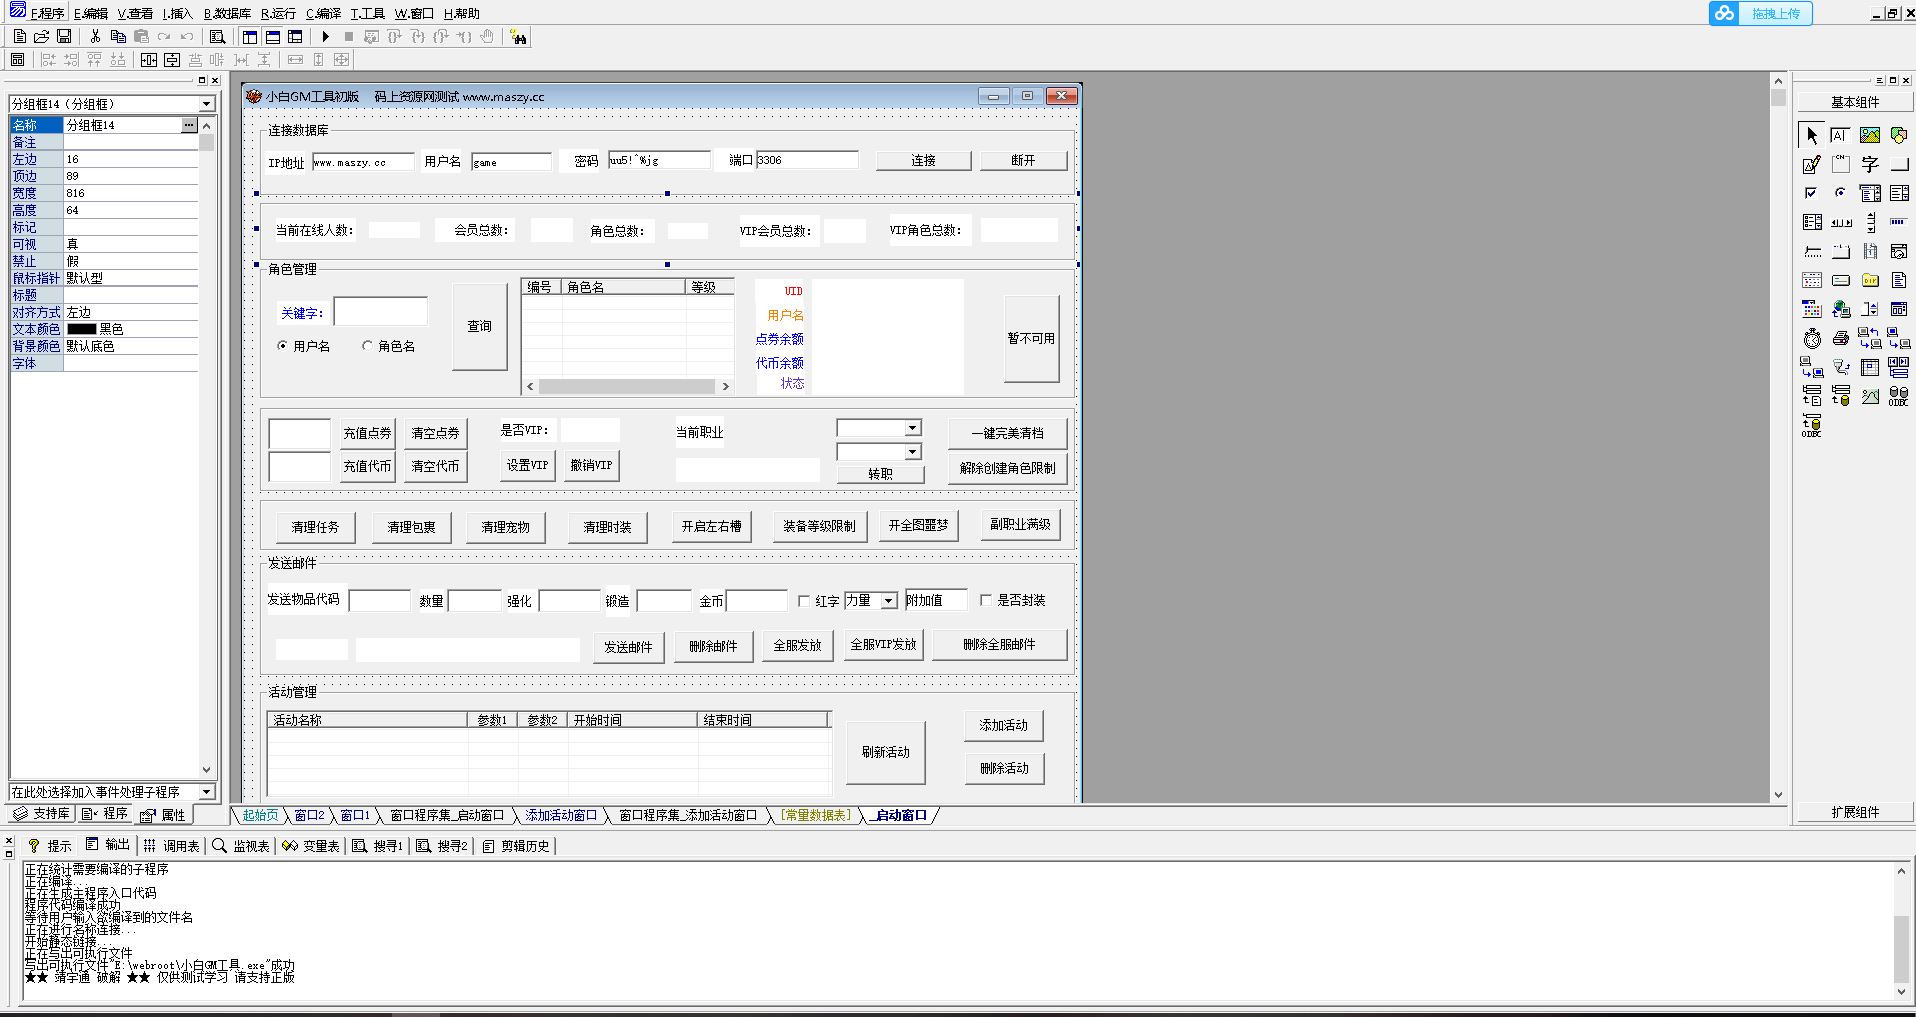Select the printer component icon
Viewport: 1916px width, 1017px height.
pyautogui.click(x=1840, y=338)
